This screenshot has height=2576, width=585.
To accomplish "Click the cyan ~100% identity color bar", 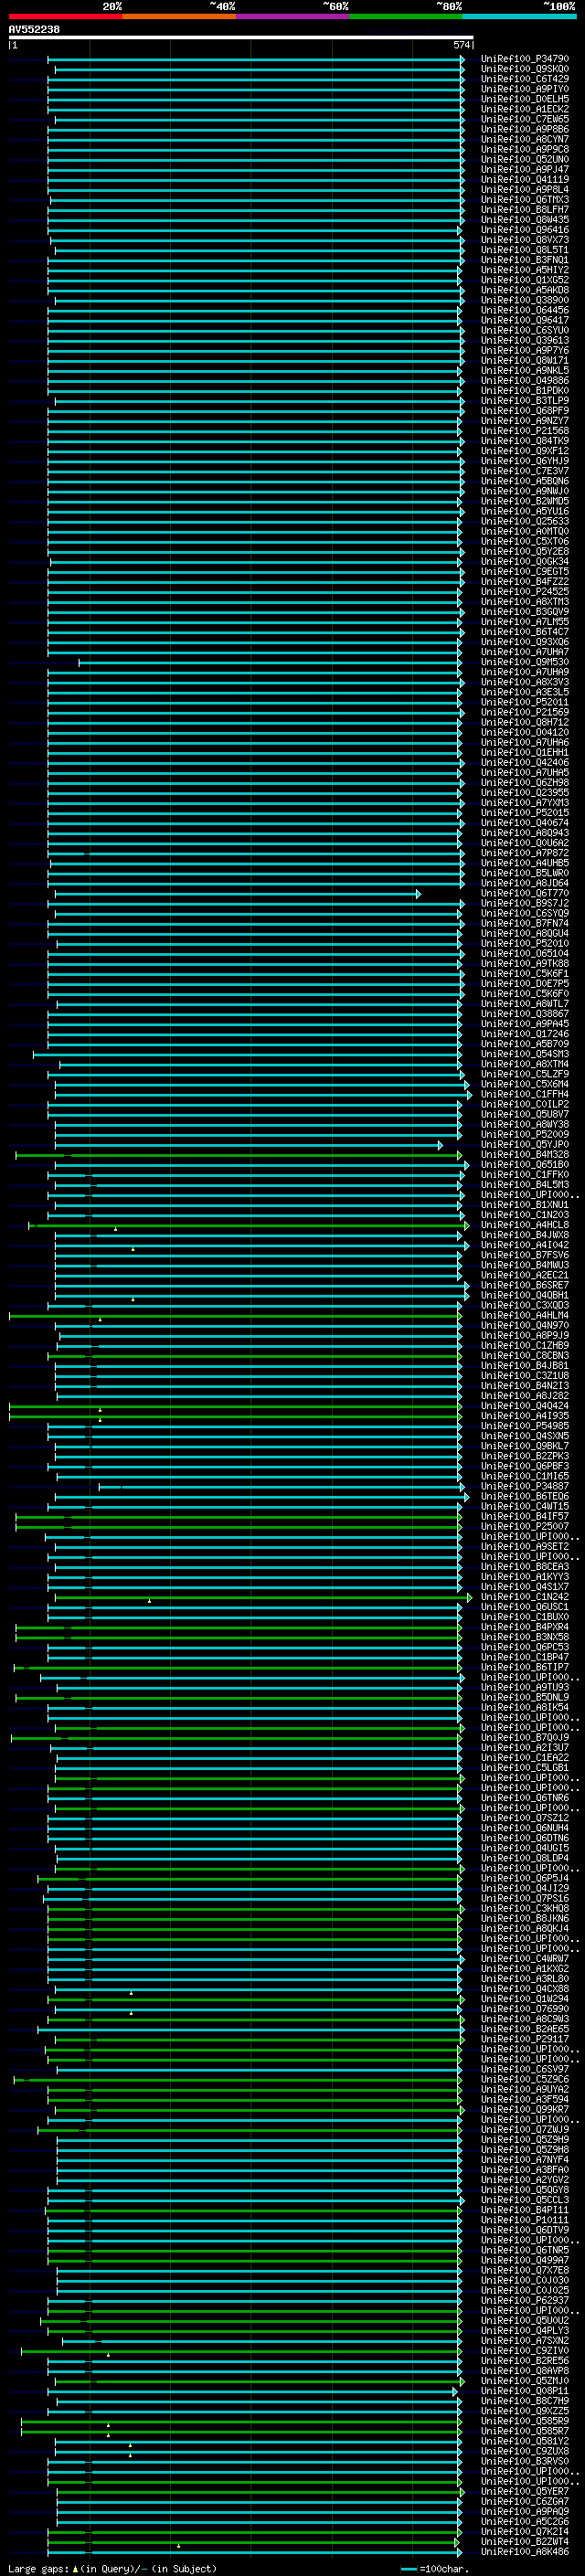I will click(519, 16).
